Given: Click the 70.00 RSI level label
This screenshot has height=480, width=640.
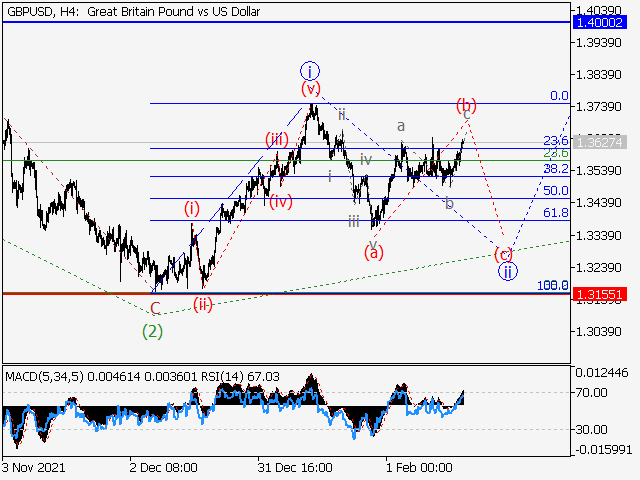Looking at the screenshot, I should pos(591,393).
